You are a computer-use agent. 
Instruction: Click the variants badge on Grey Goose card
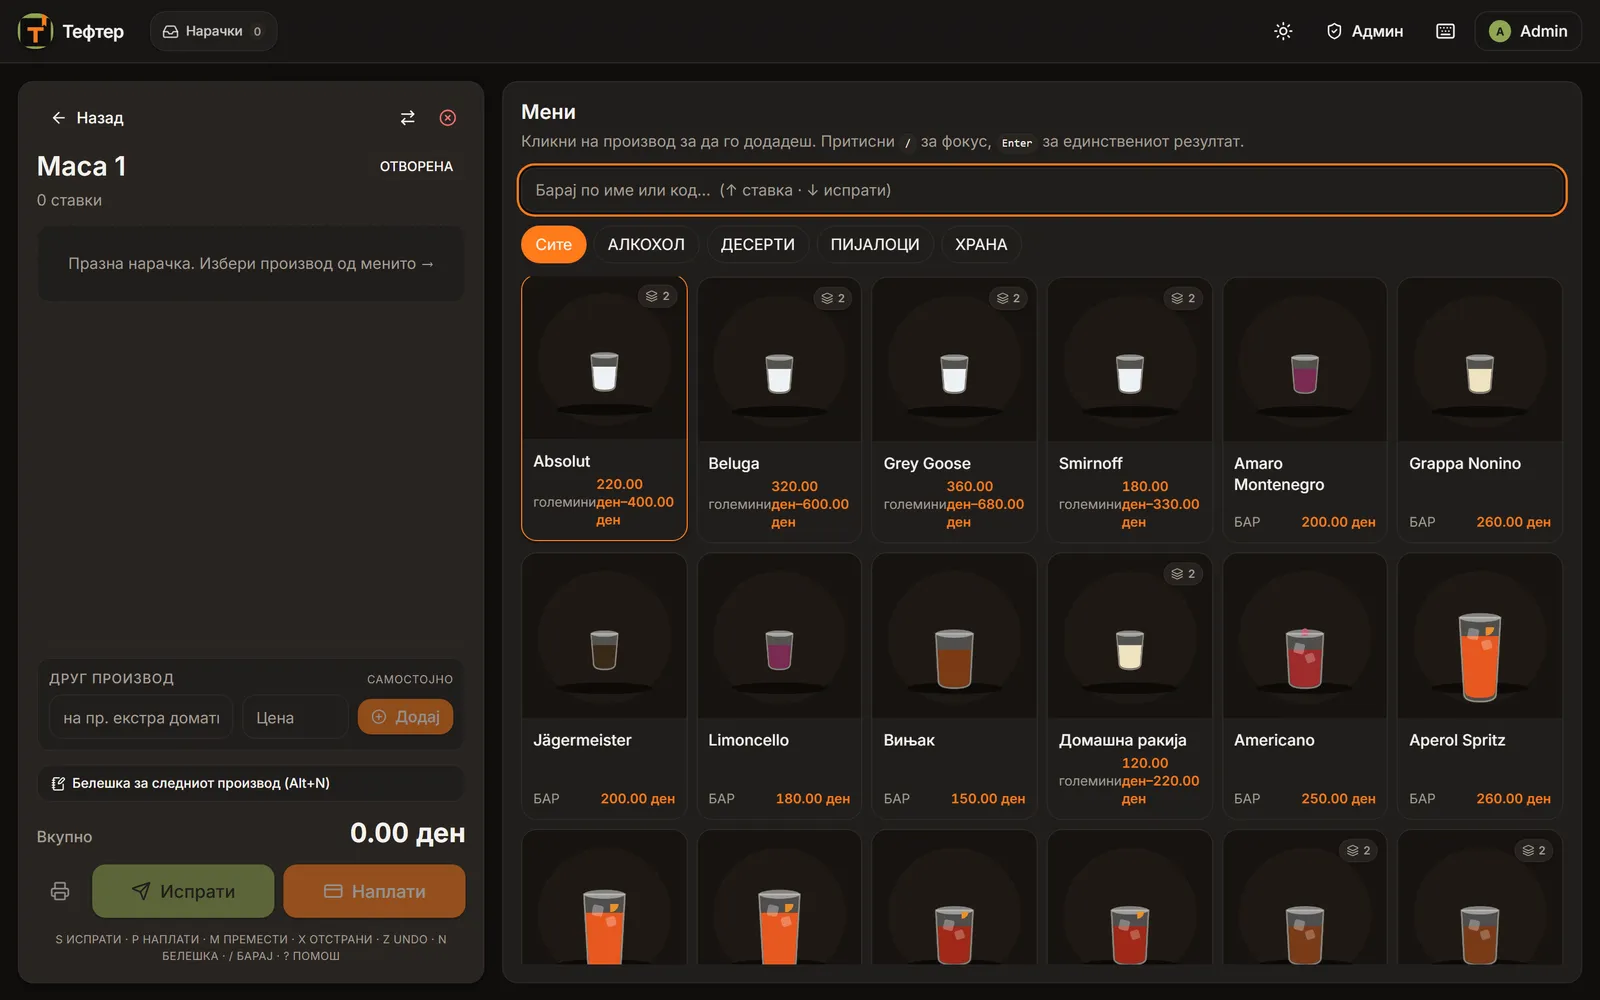tap(1008, 298)
